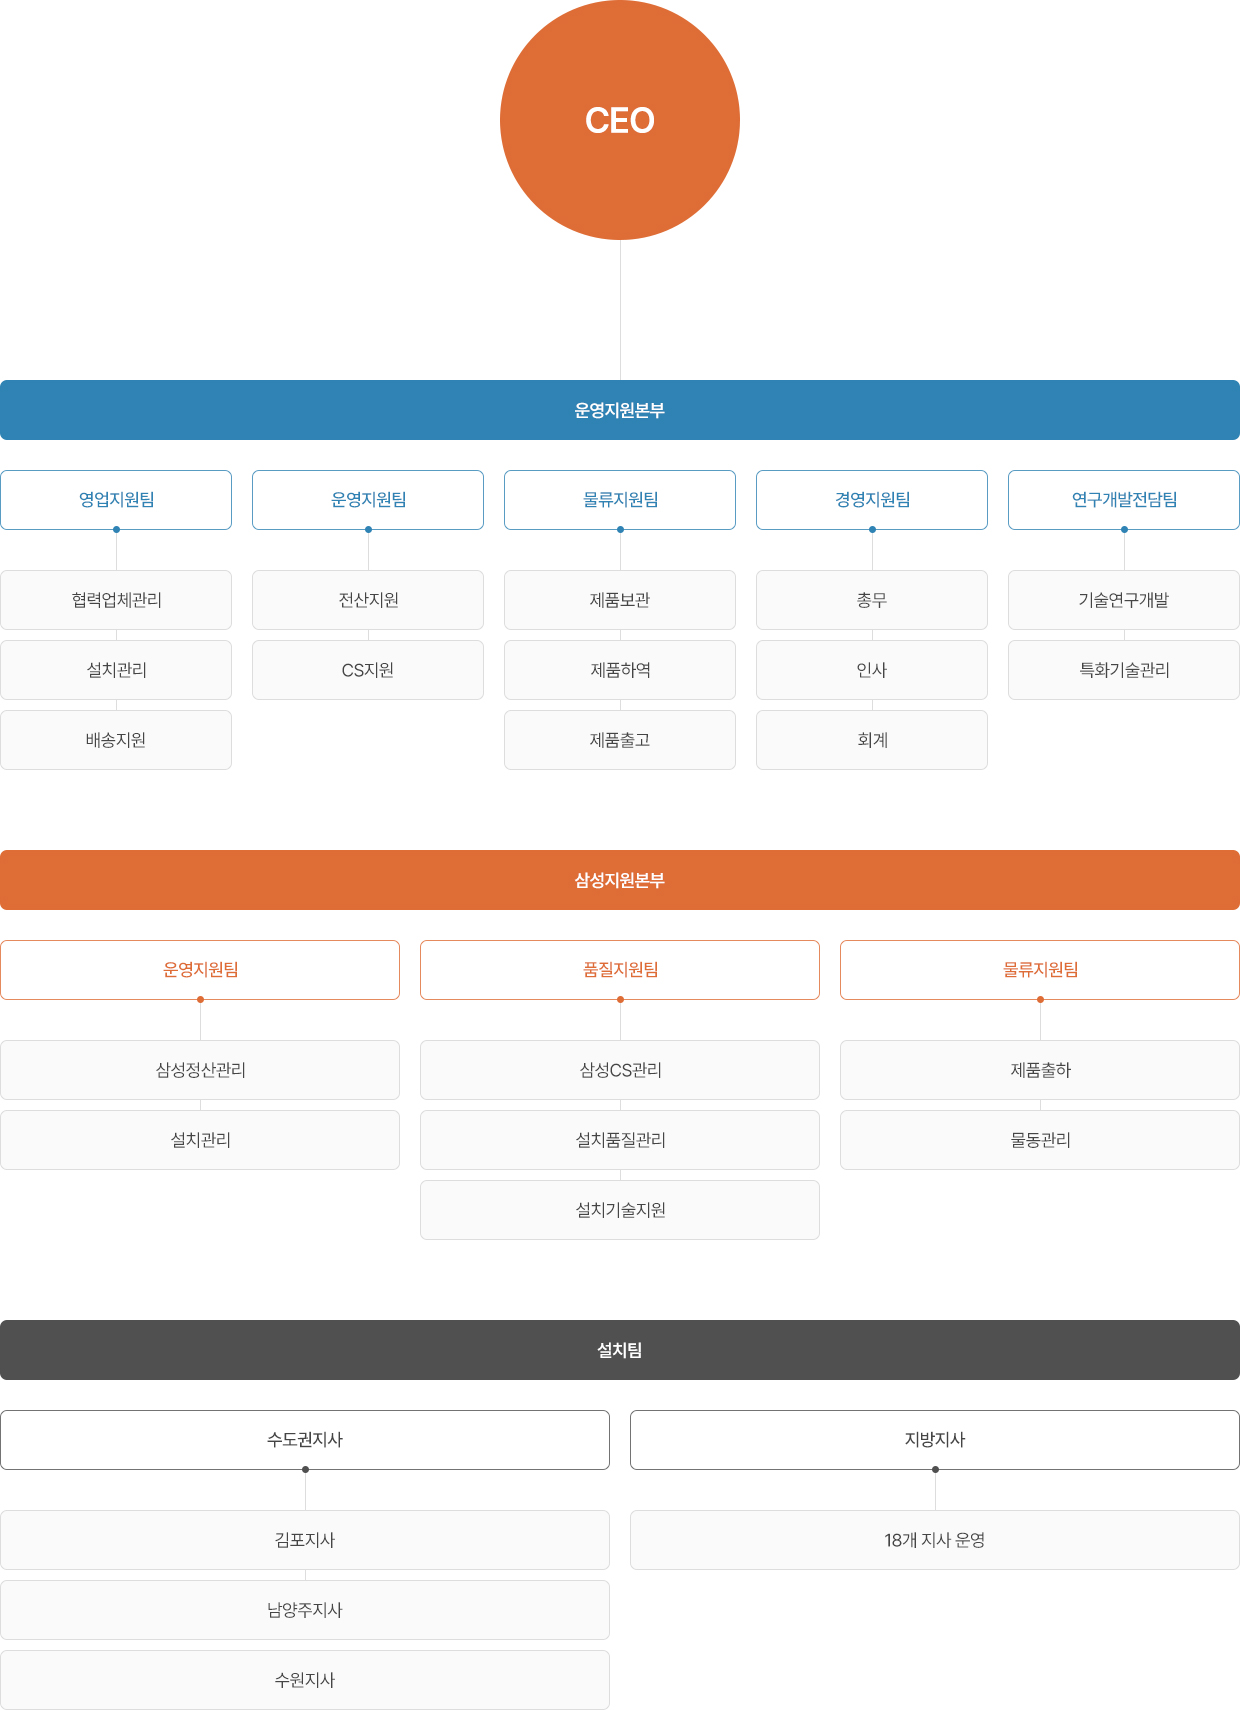Image resolution: width=1240 pixels, height=1710 pixels.
Task: Select the 전산지원 item
Action: (x=368, y=600)
